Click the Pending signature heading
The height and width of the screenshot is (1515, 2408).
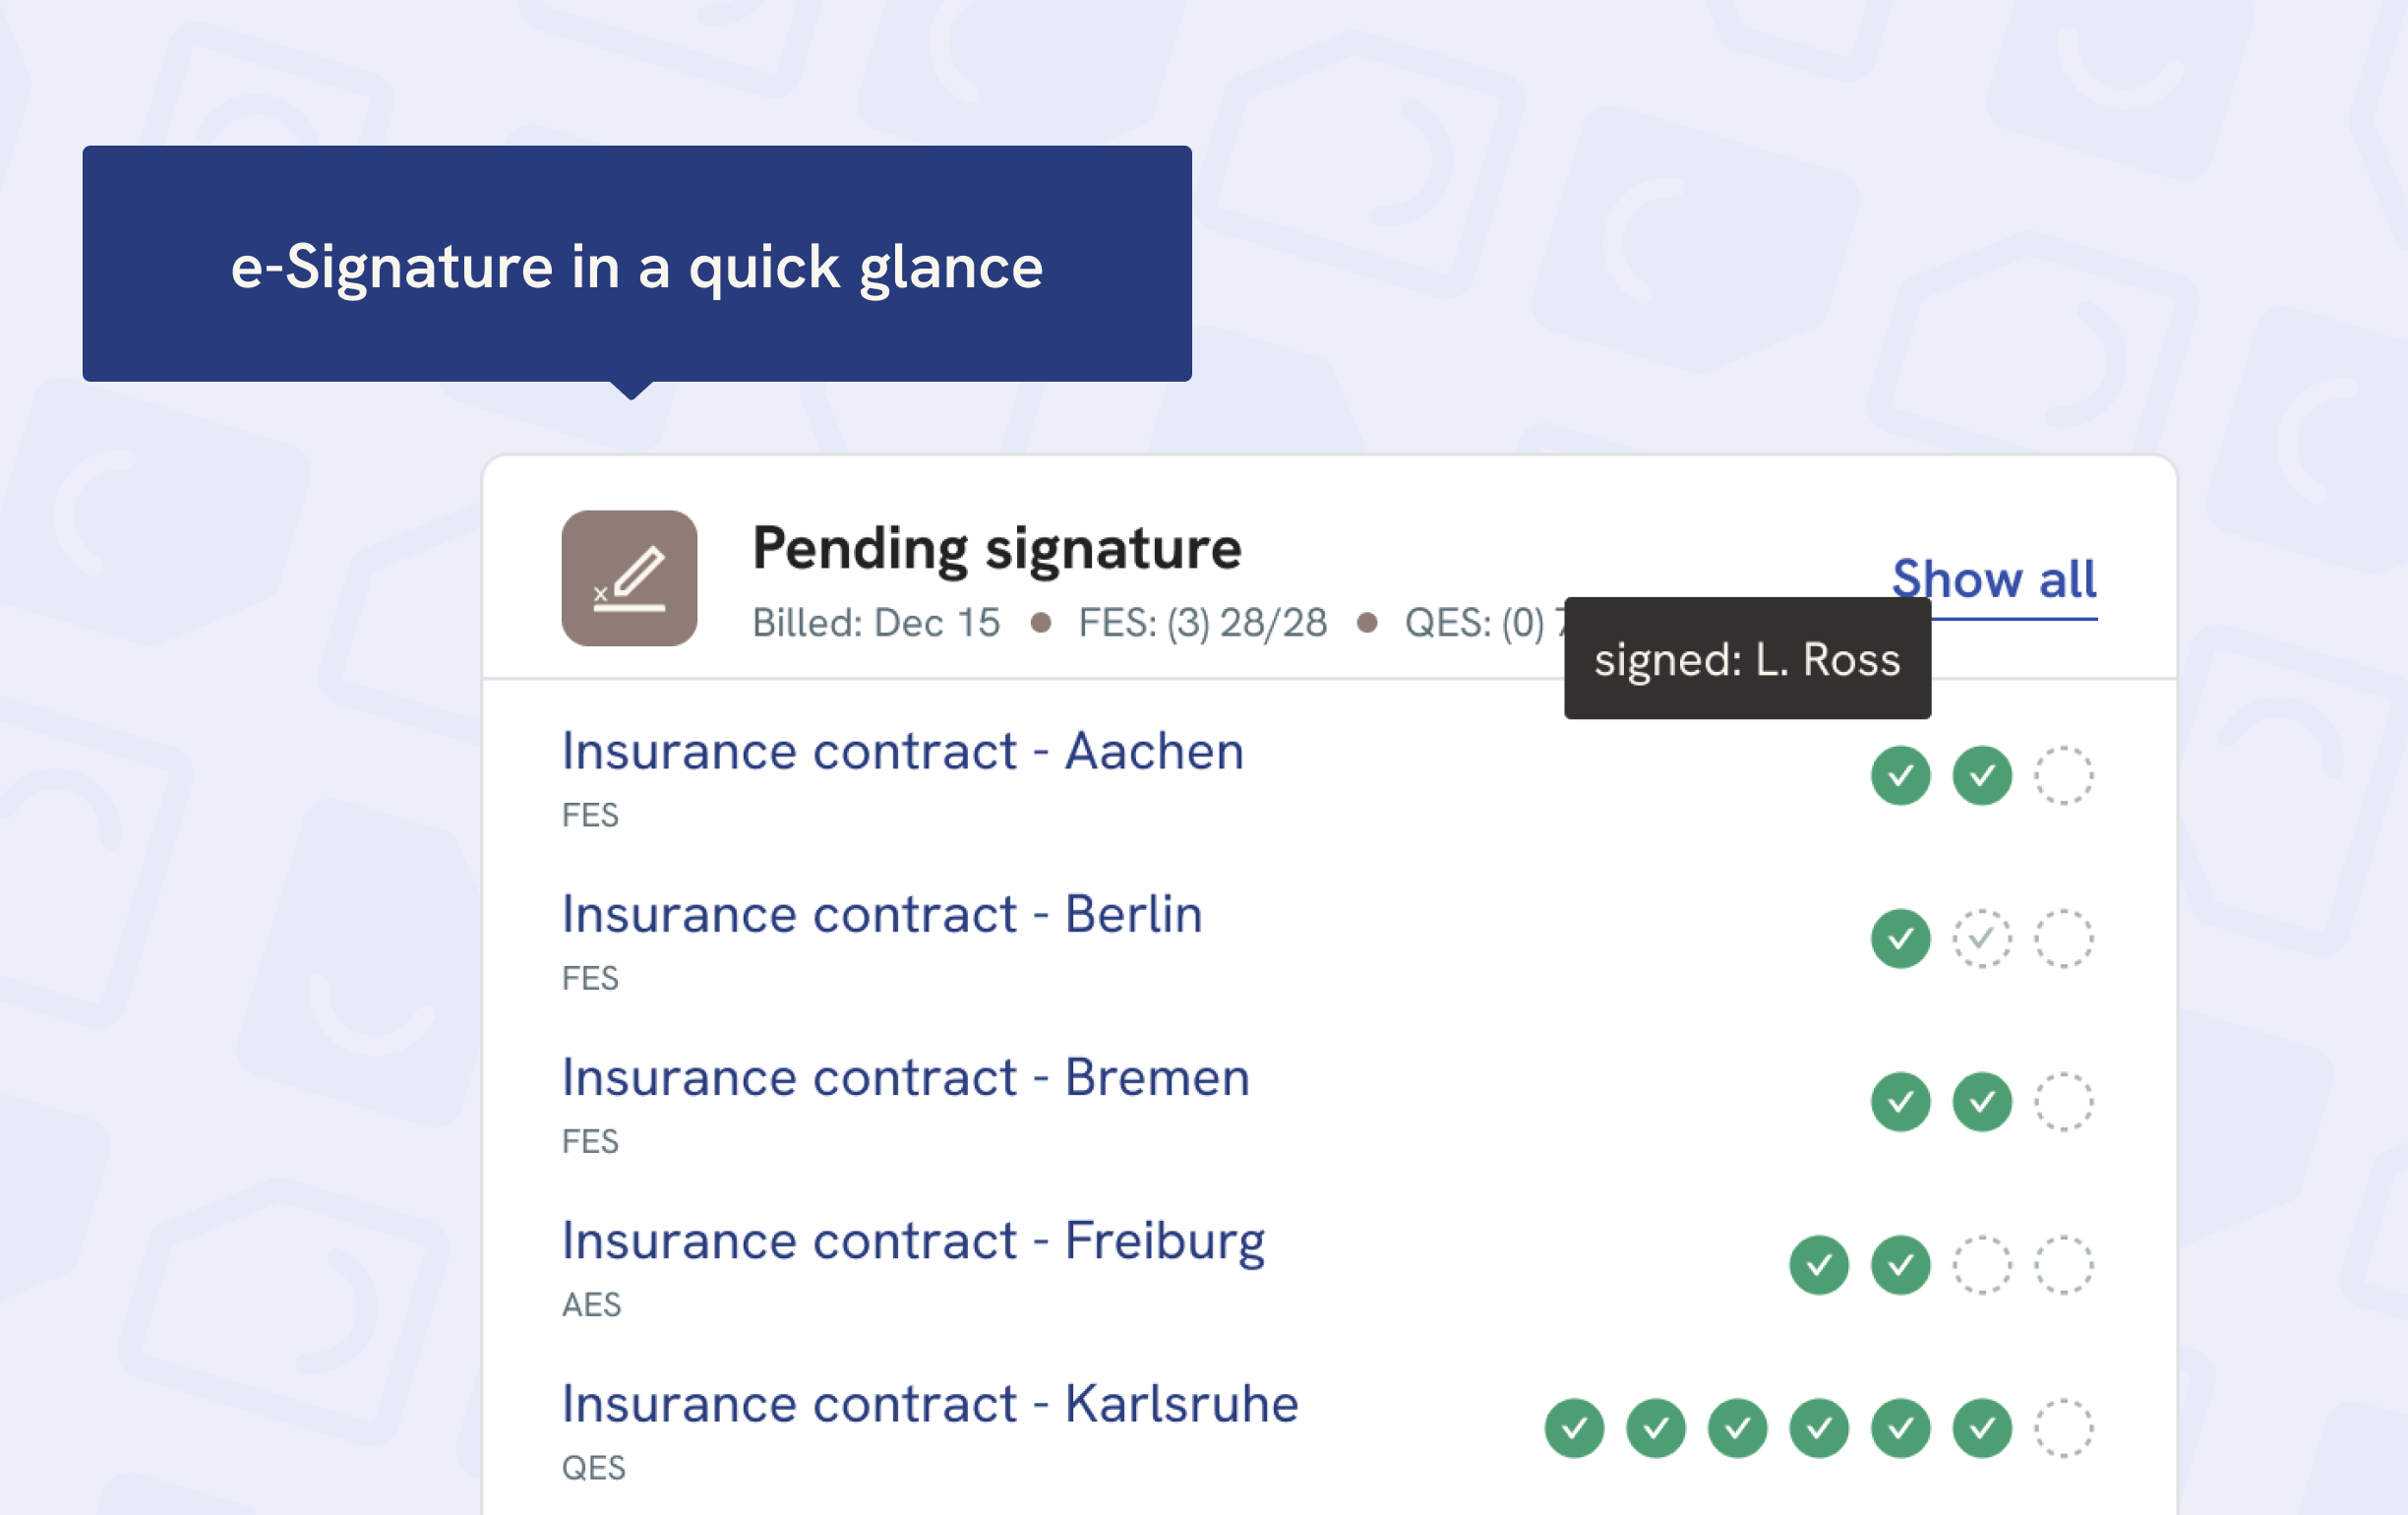(996, 547)
